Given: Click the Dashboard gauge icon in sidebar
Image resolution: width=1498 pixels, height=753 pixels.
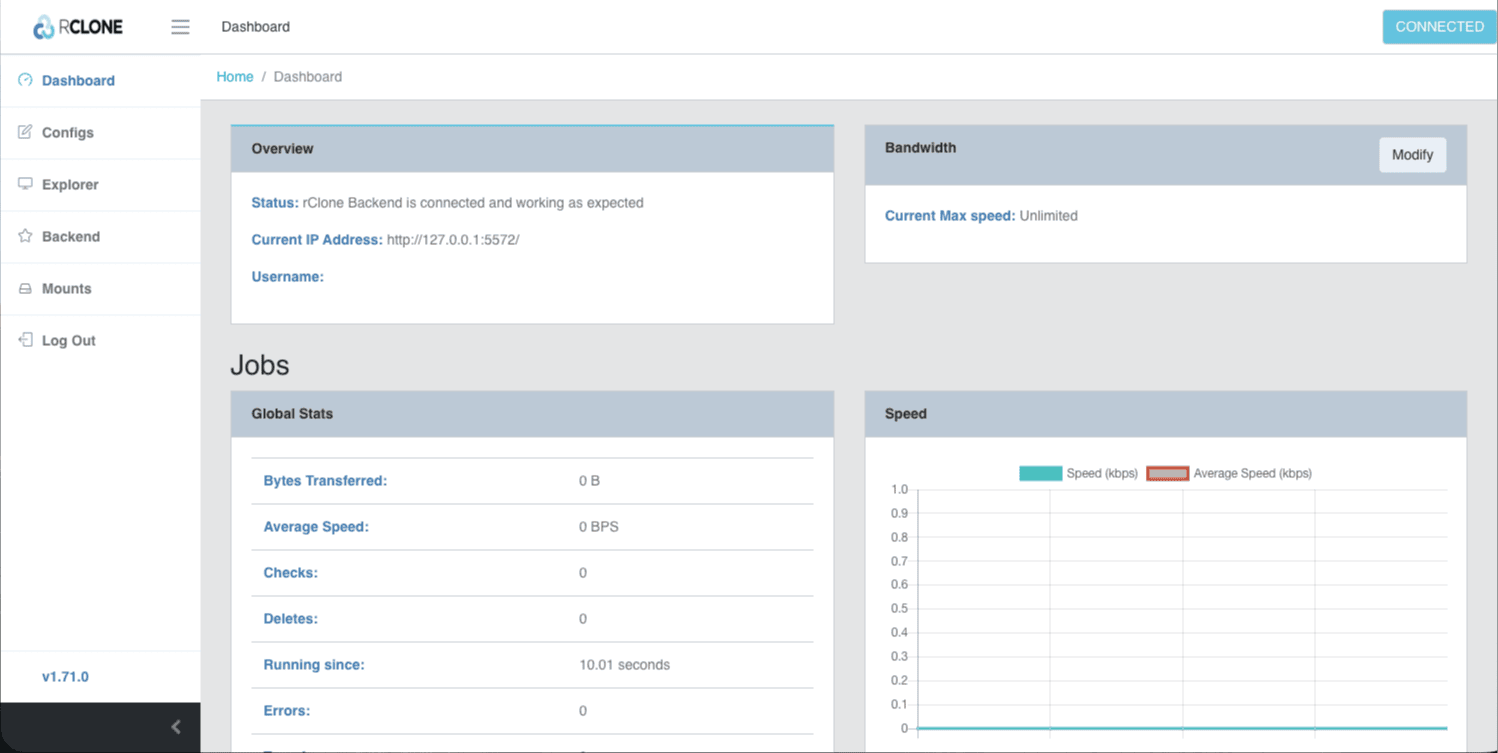Looking at the screenshot, I should click(x=25, y=80).
